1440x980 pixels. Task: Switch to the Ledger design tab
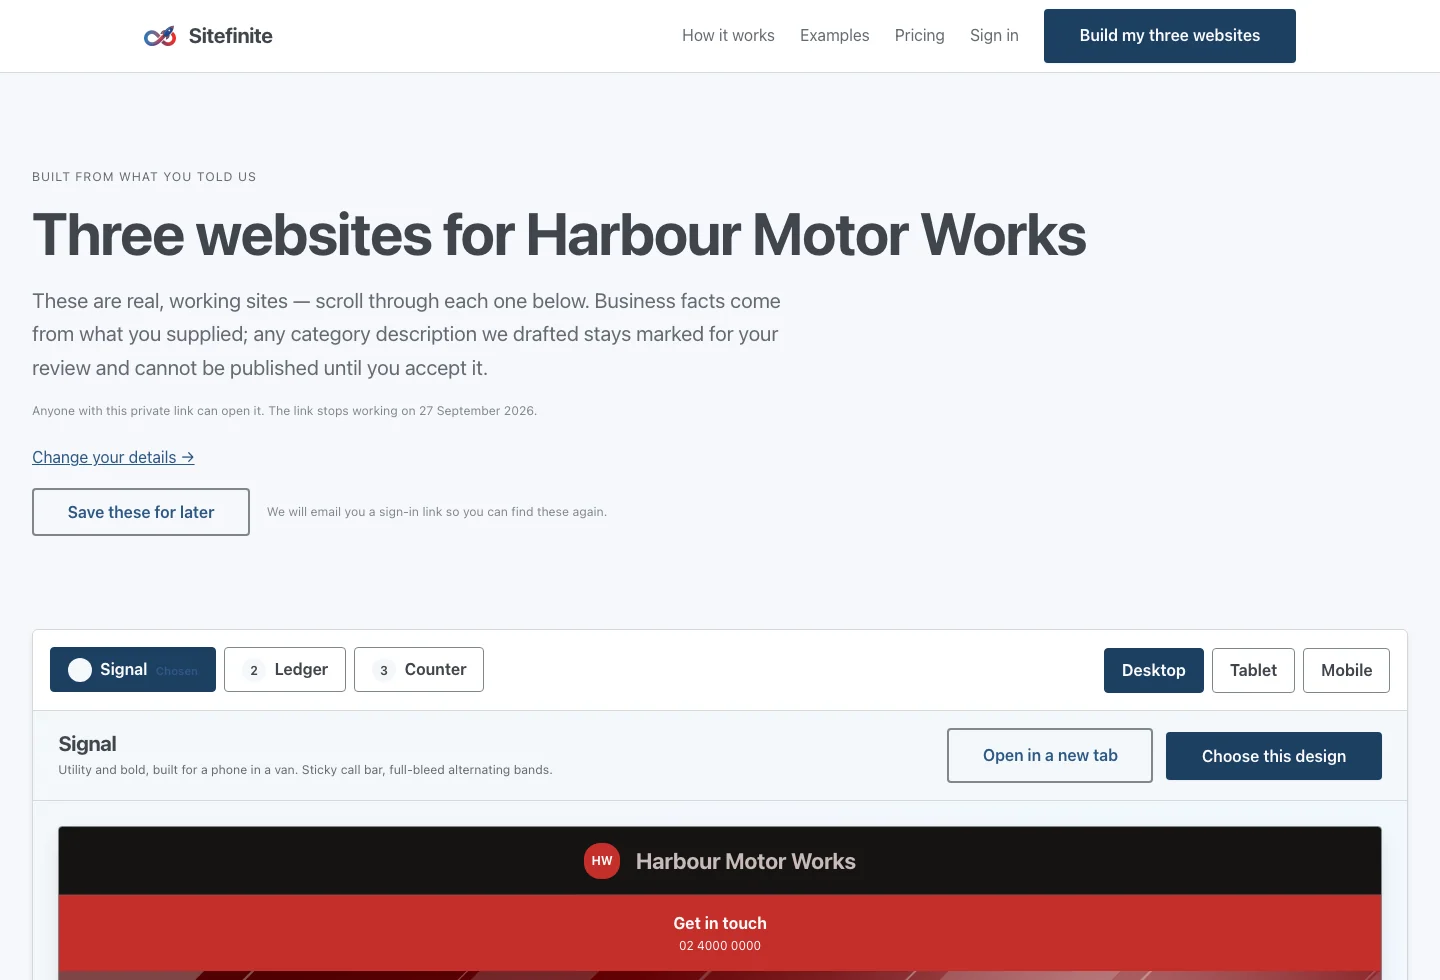[x=285, y=670]
